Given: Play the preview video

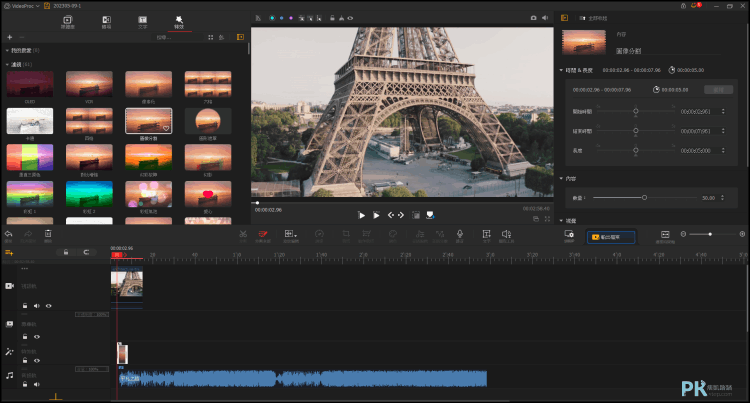Looking at the screenshot, I should [x=361, y=215].
